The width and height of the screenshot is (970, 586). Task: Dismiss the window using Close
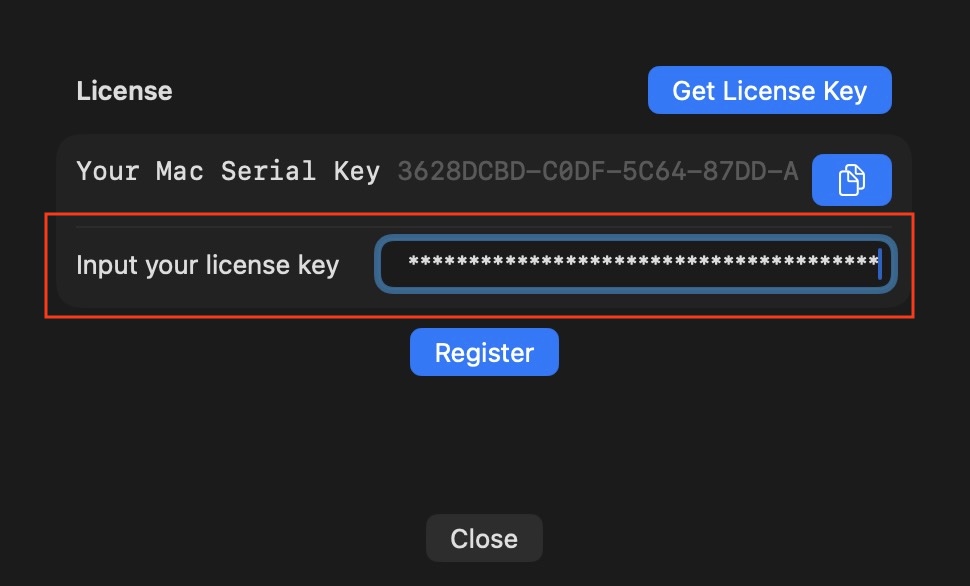(x=484, y=538)
